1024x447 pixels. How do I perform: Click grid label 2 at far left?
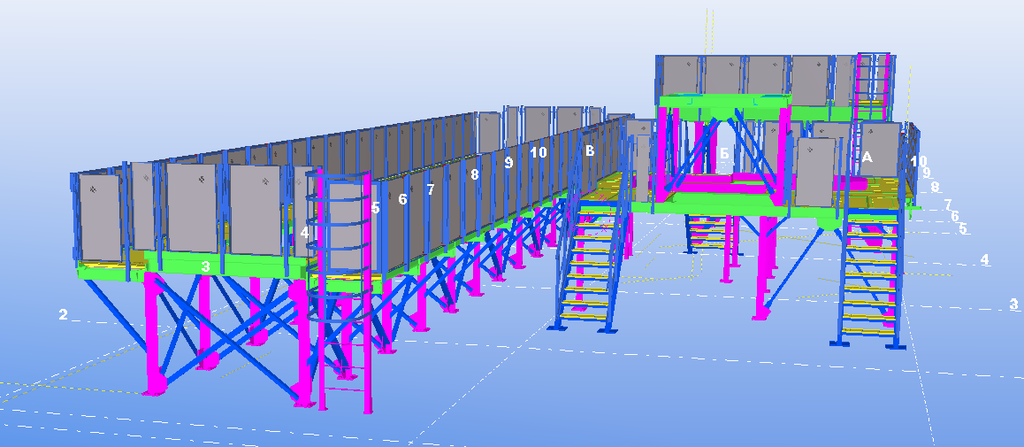coord(63,315)
